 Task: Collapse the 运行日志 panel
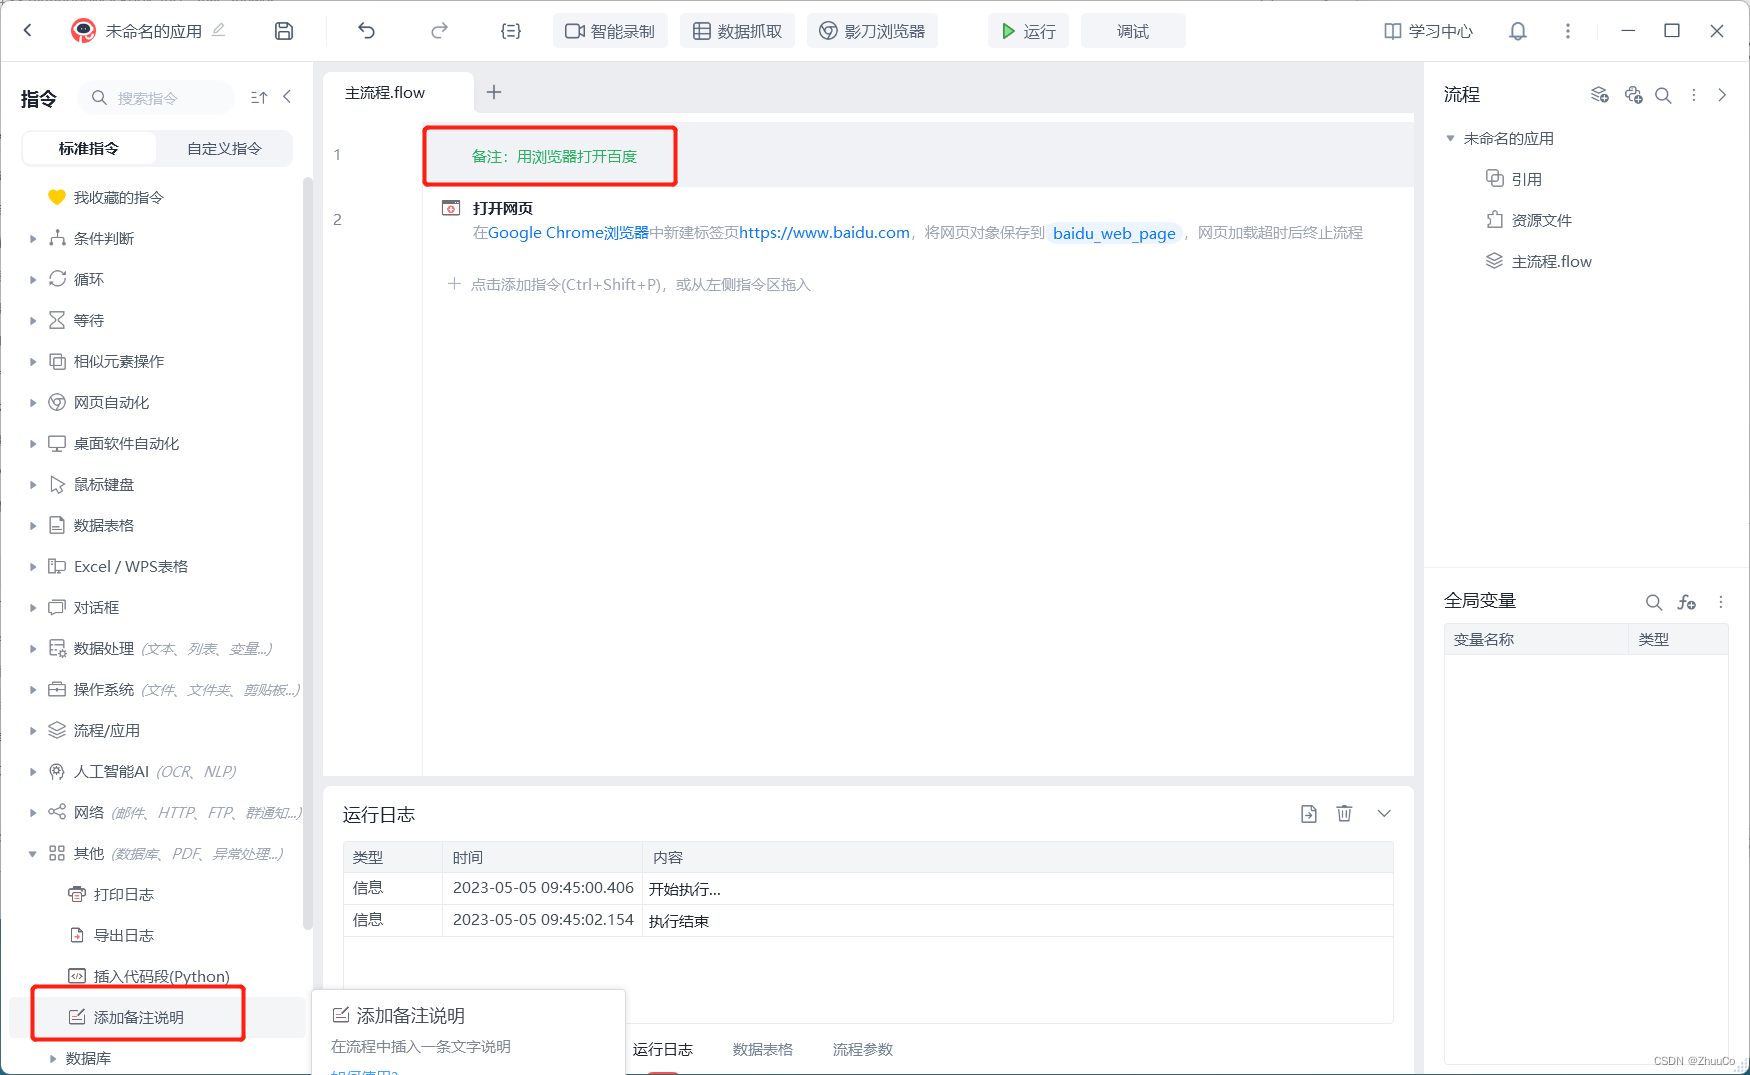[x=1384, y=813]
